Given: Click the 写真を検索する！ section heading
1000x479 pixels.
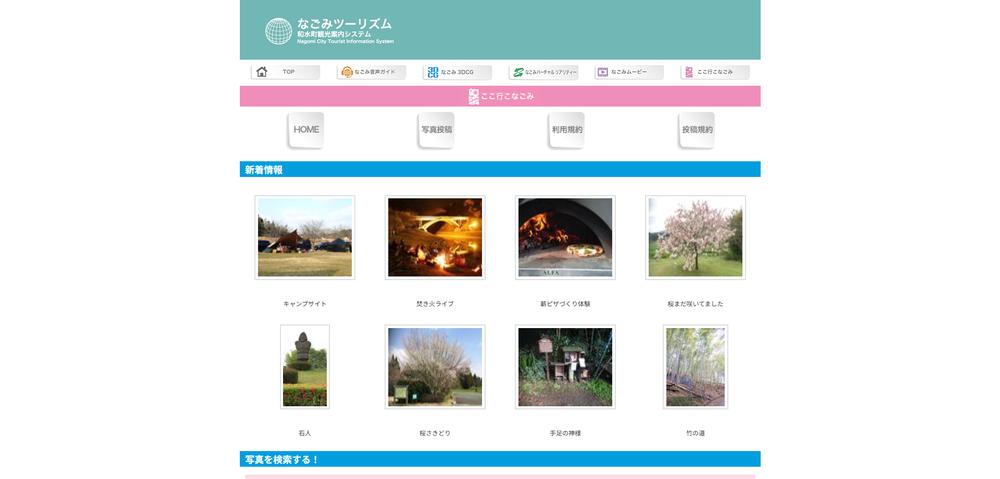Looking at the screenshot, I should (x=282, y=459).
